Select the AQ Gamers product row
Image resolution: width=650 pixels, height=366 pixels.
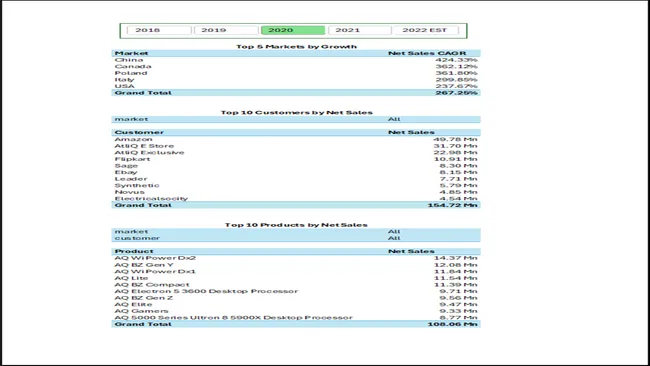coord(296,311)
